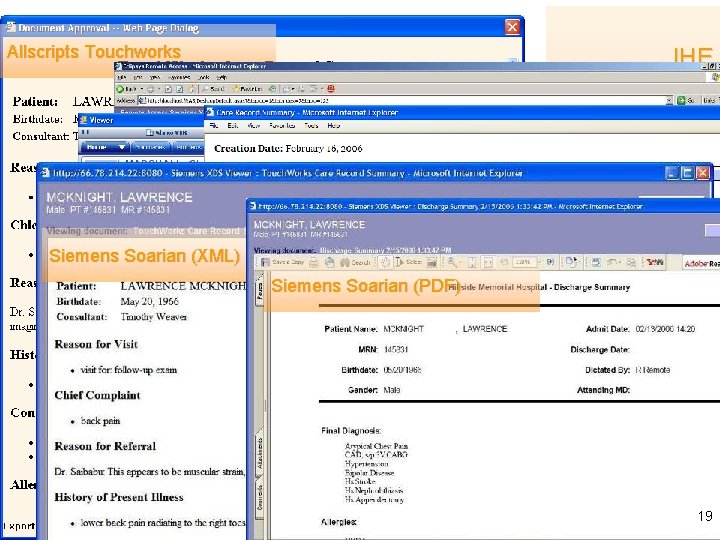
Task: Switch to the Summaries tab in Viewer
Action: click(151, 147)
